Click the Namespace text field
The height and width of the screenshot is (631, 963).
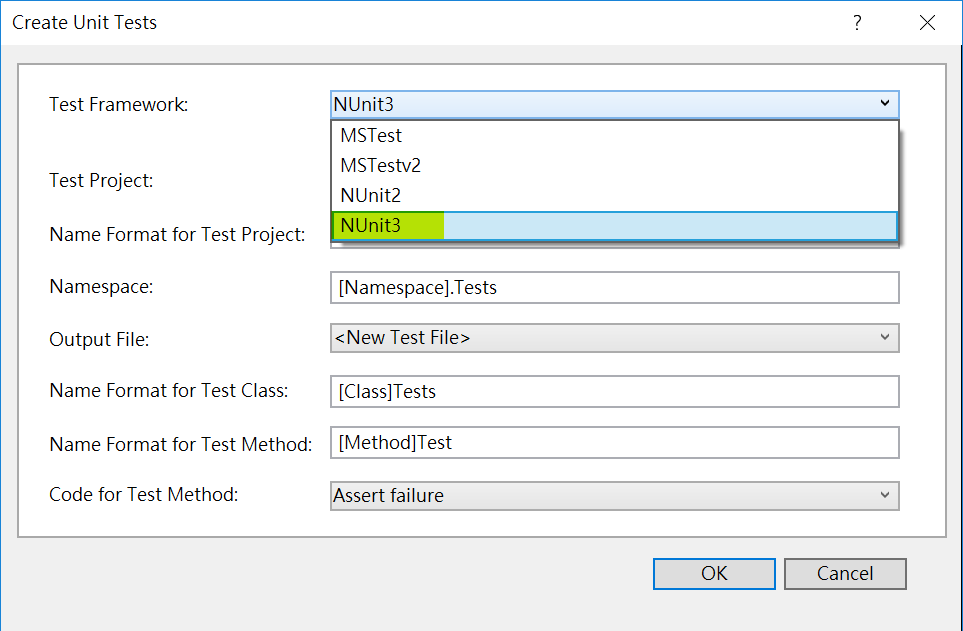614,288
